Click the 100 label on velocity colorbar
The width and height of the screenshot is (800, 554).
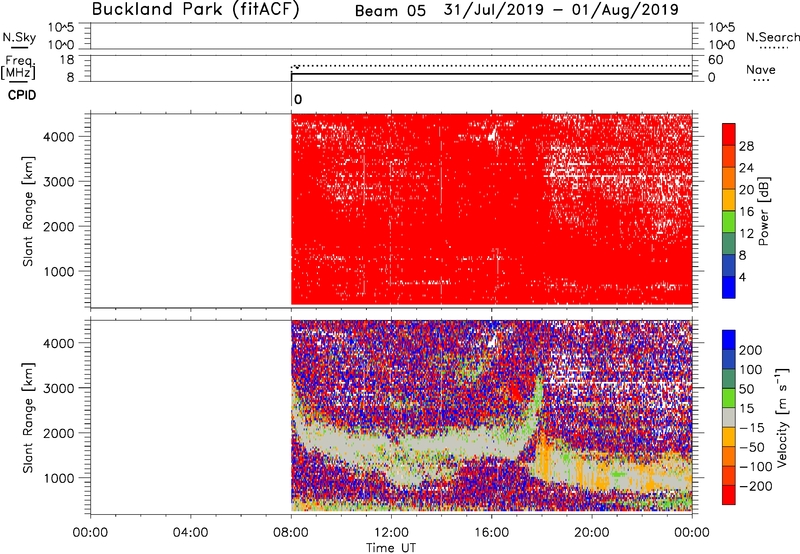point(751,370)
